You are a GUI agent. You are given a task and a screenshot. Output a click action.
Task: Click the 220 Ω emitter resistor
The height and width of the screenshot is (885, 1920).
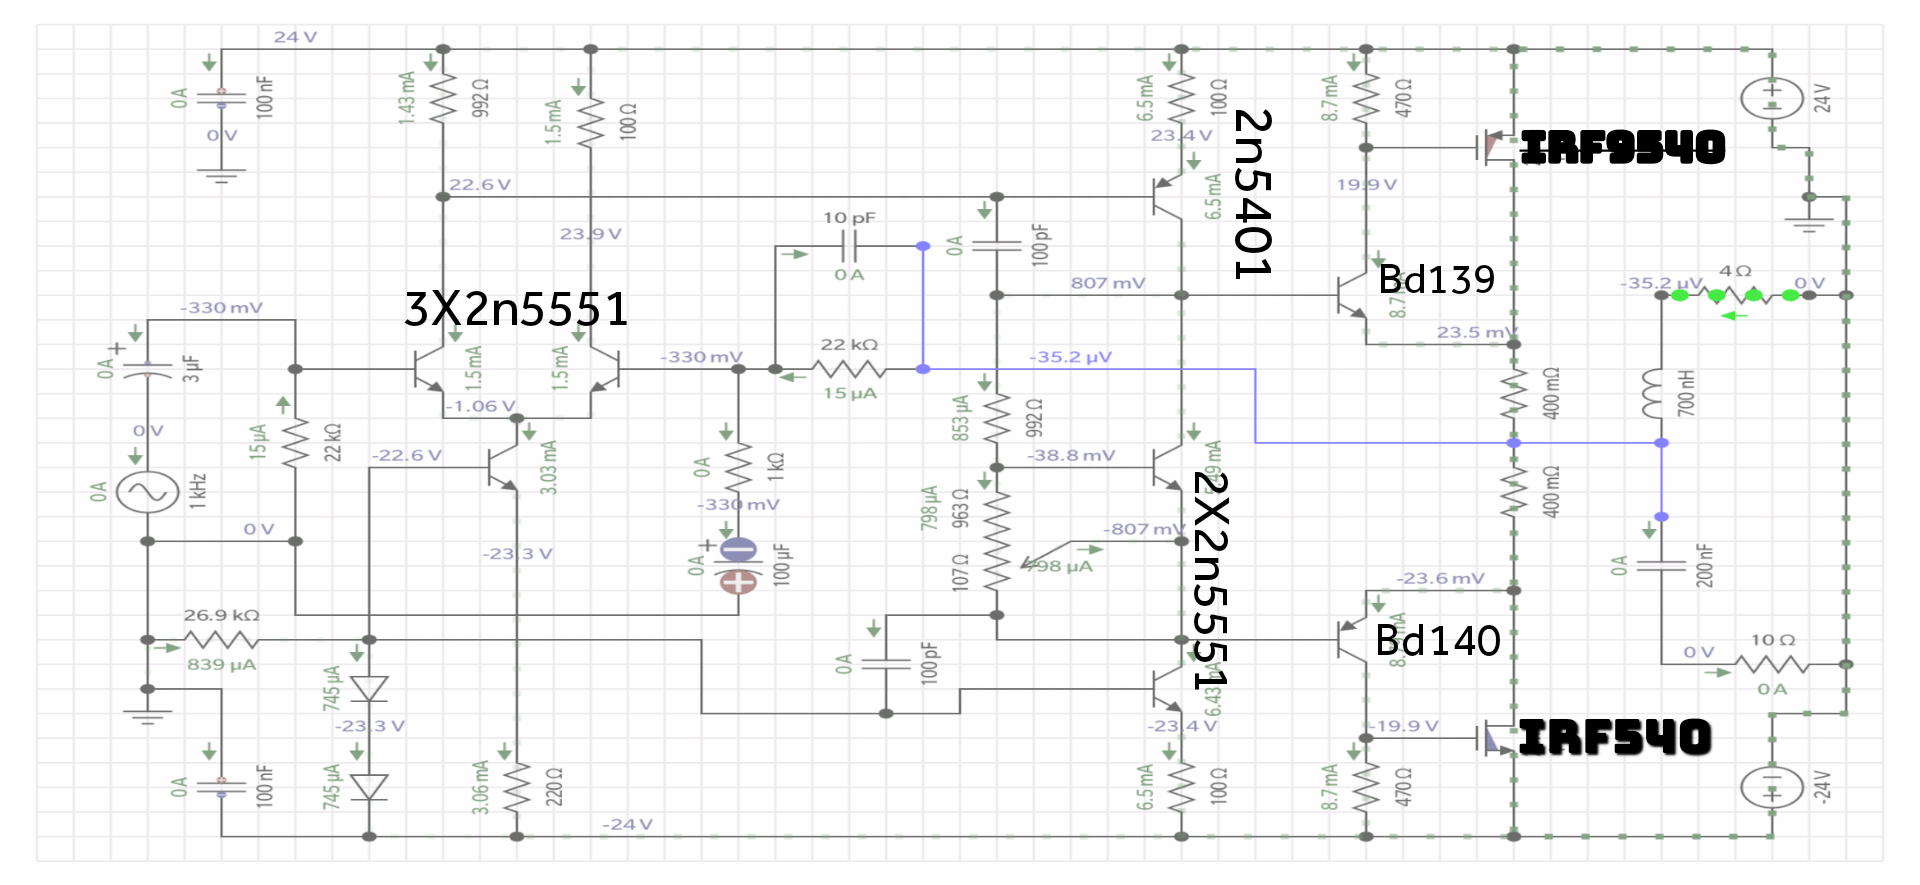point(516,787)
